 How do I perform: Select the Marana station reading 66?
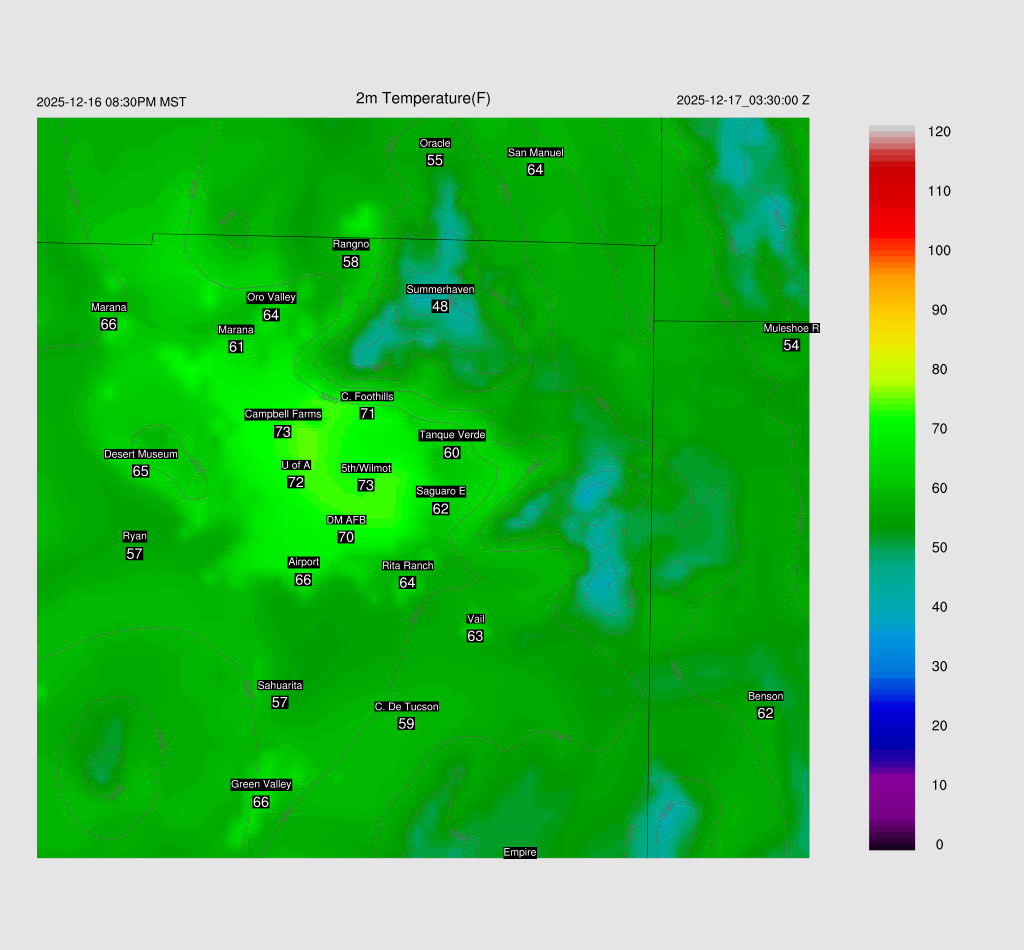pyautogui.click(x=109, y=324)
